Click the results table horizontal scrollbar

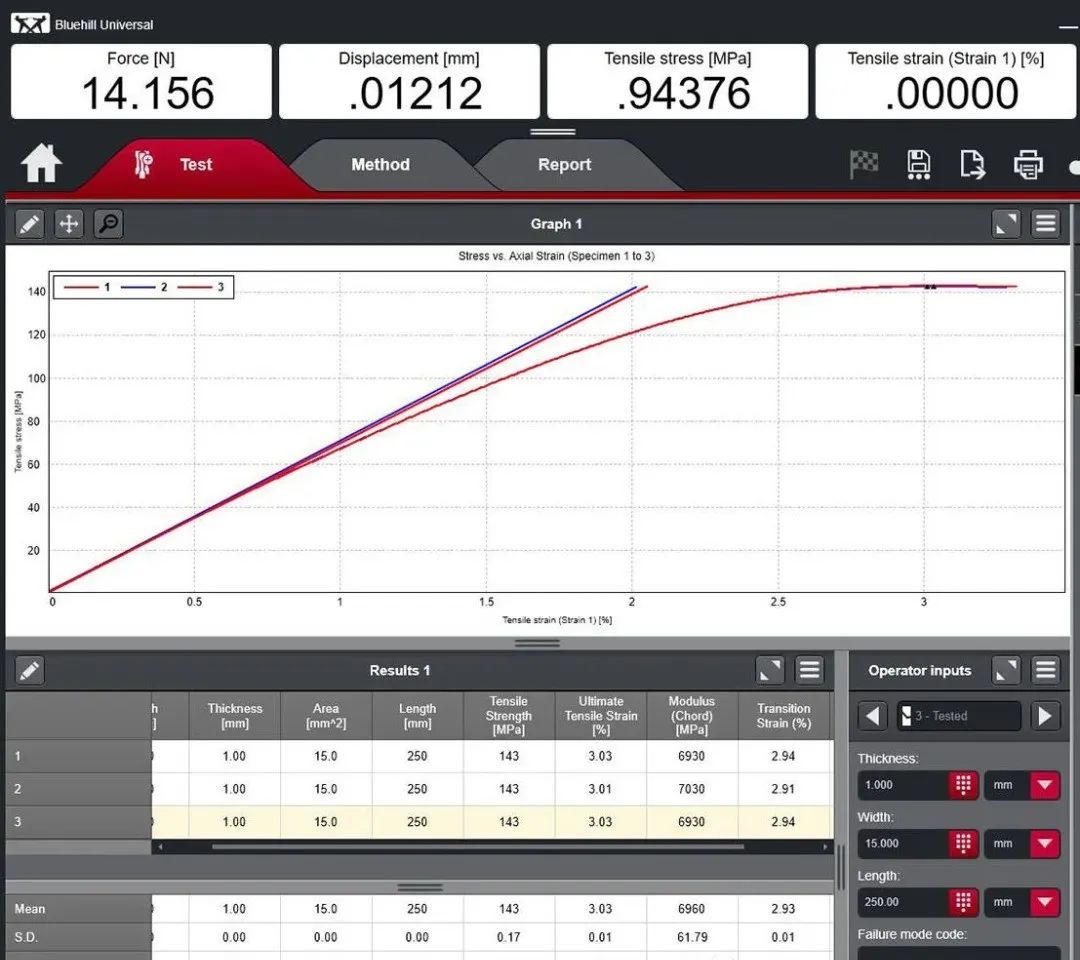tap(478, 847)
